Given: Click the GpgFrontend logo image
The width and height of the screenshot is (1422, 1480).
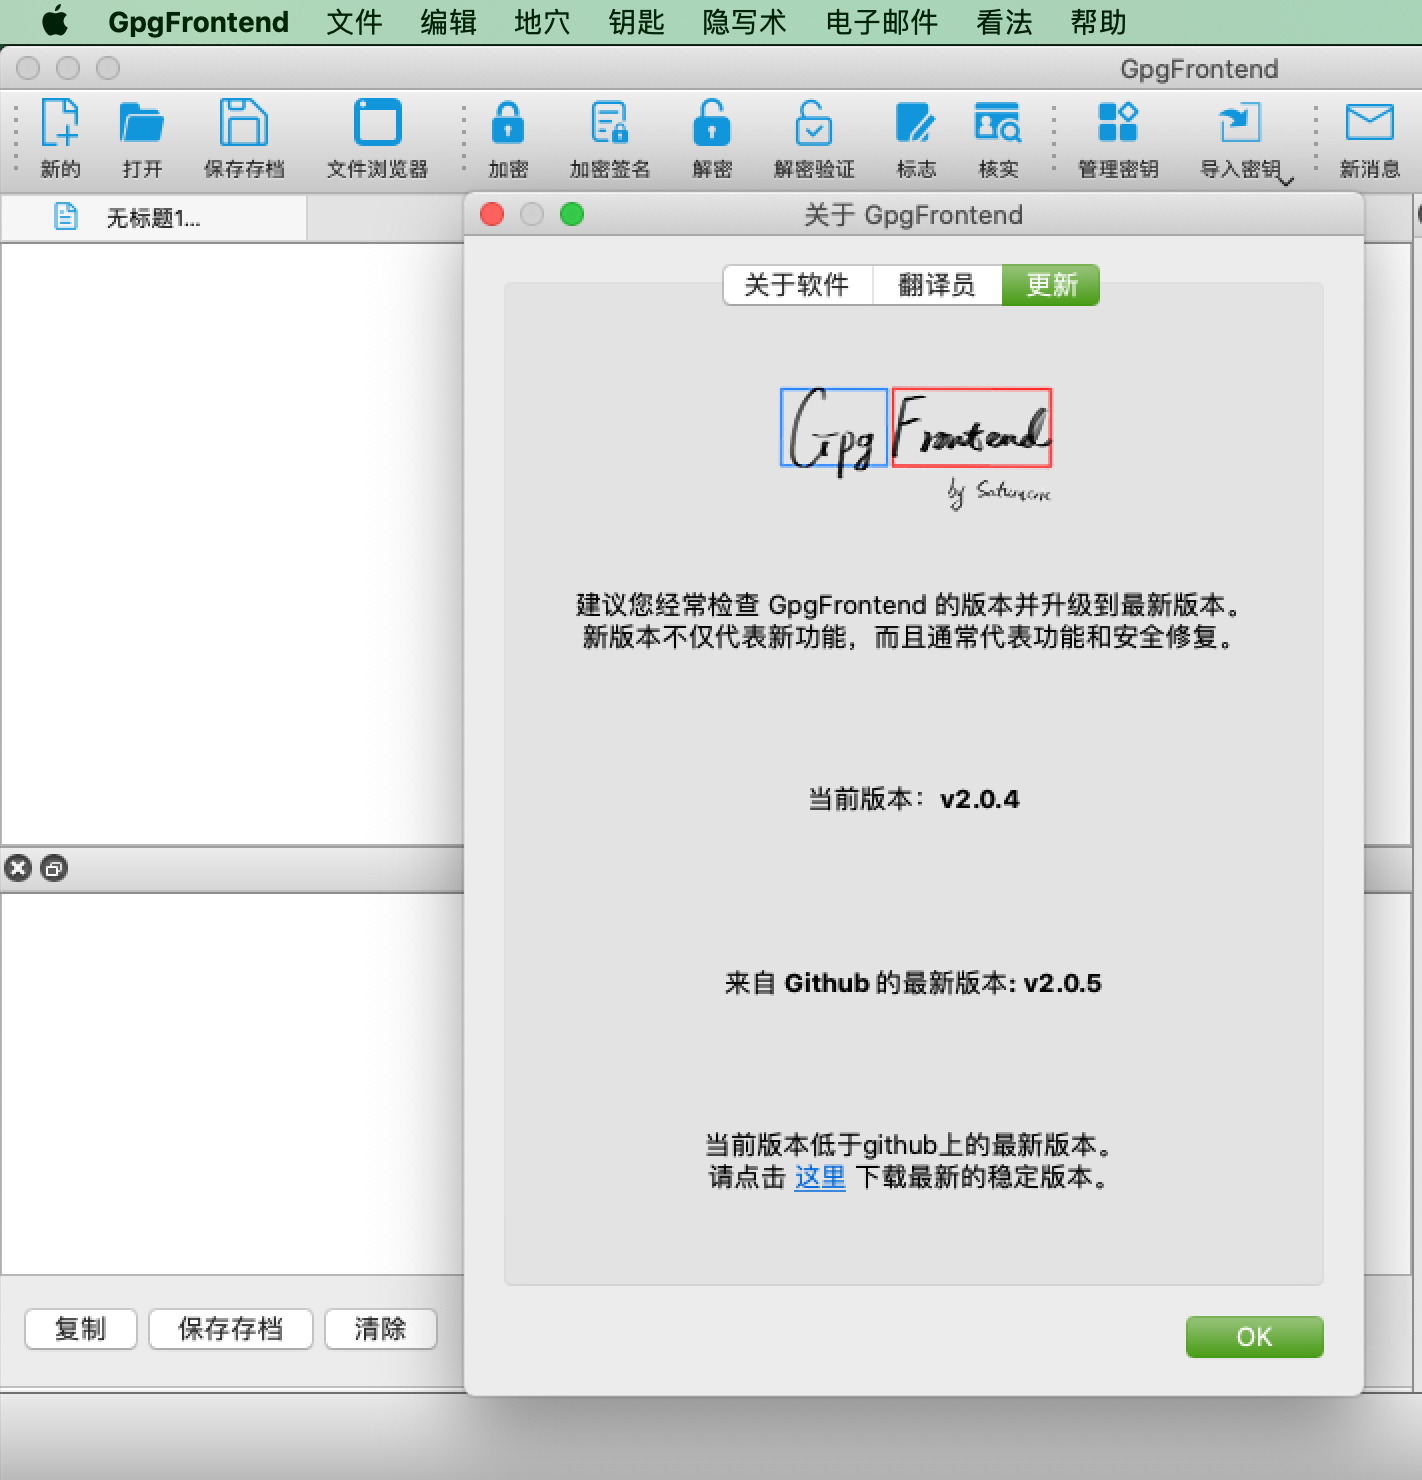Looking at the screenshot, I should click(916, 447).
